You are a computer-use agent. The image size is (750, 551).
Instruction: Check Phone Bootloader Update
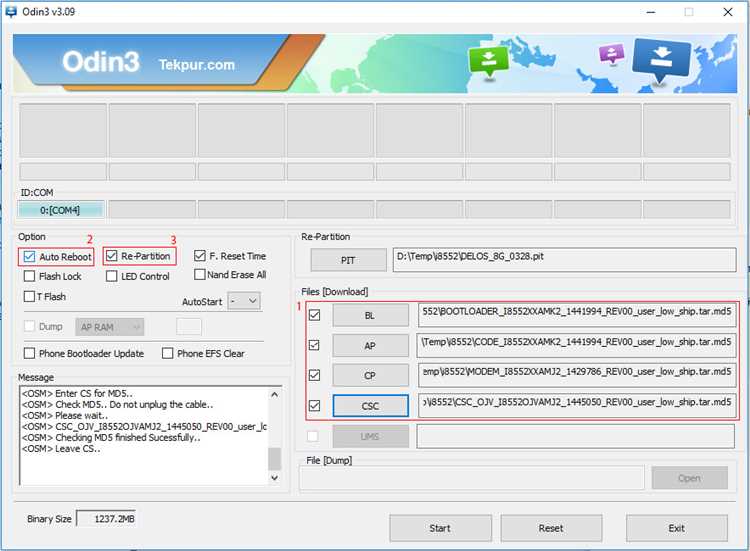coord(29,353)
